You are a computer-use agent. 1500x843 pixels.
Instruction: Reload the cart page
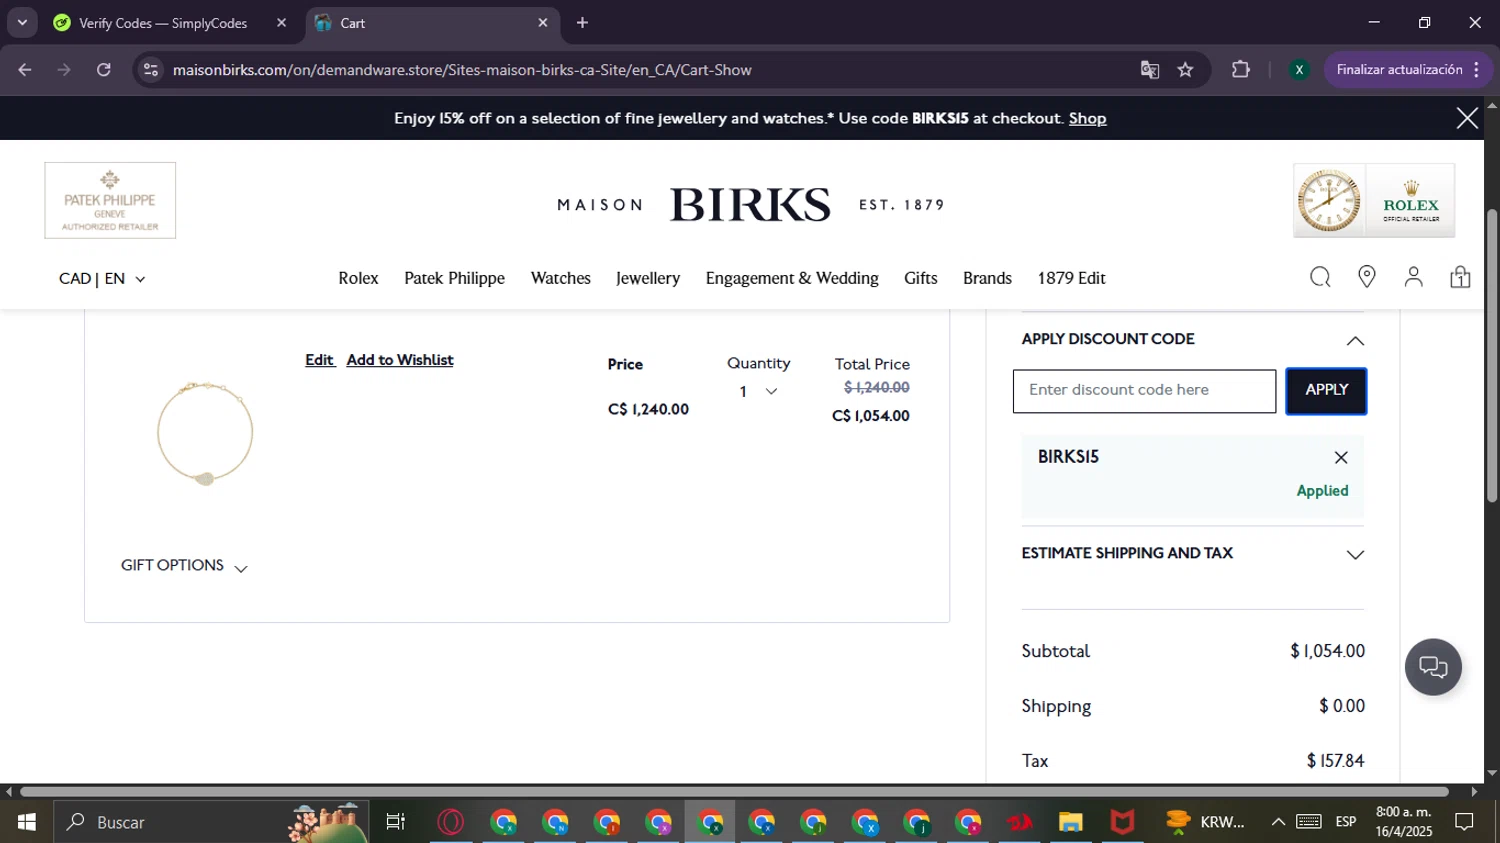104,70
